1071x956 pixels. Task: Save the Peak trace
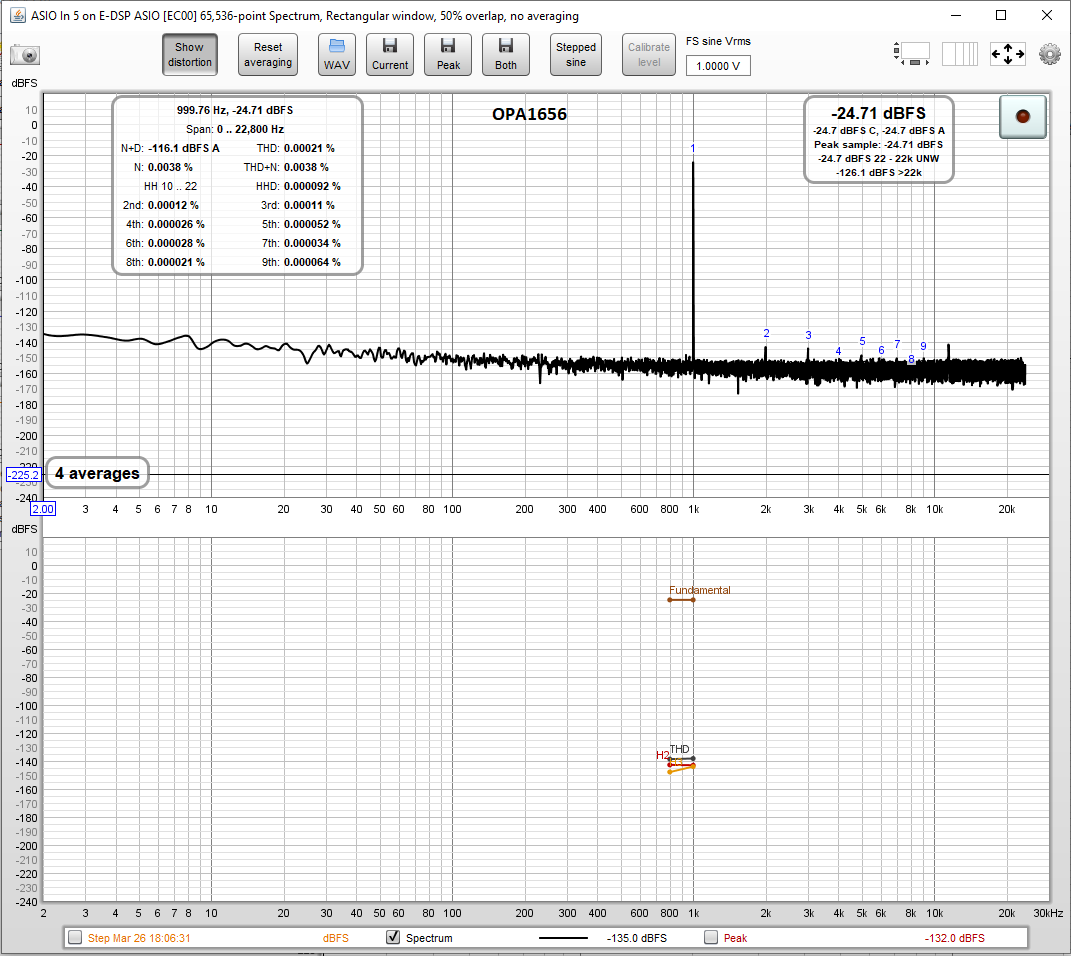tap(448, 55)
